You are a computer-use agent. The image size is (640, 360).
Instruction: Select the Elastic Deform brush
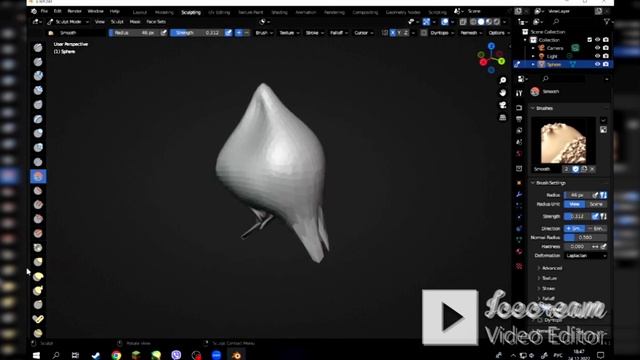(38, 276)
